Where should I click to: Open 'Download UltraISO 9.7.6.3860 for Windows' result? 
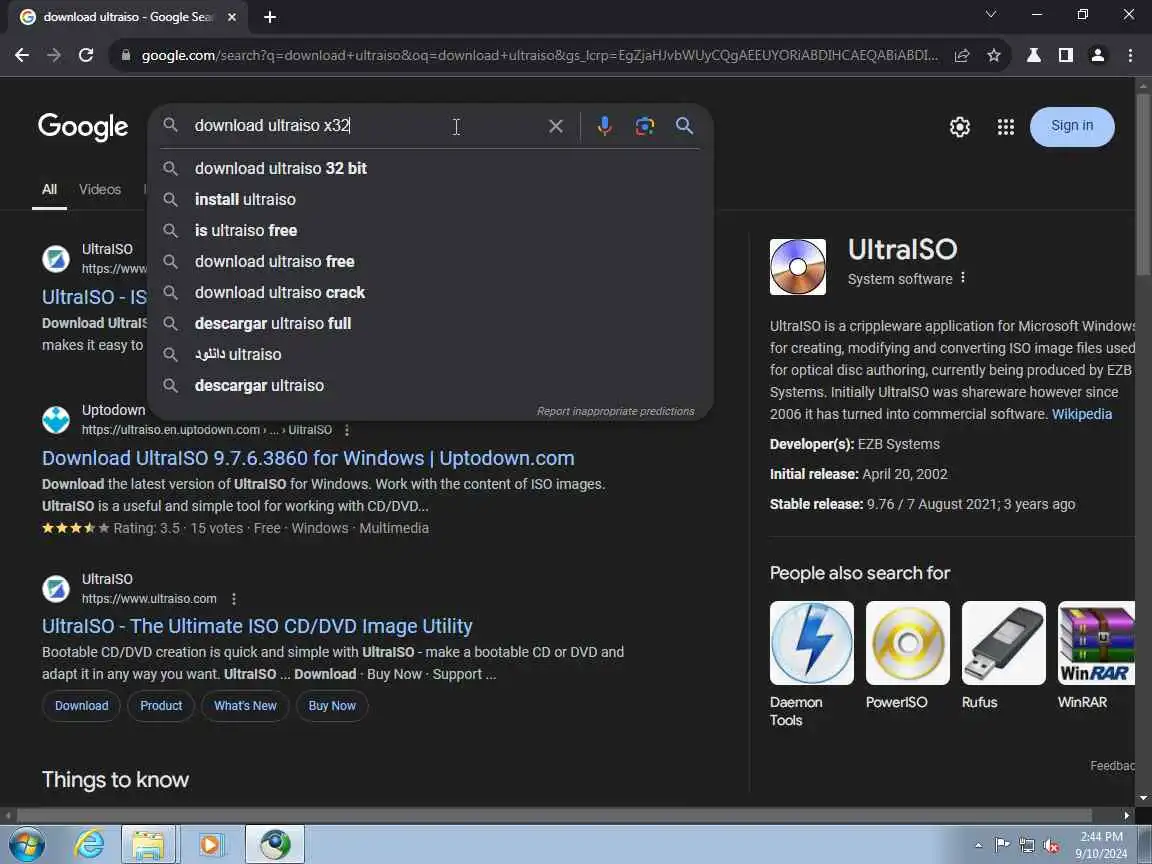308,458
